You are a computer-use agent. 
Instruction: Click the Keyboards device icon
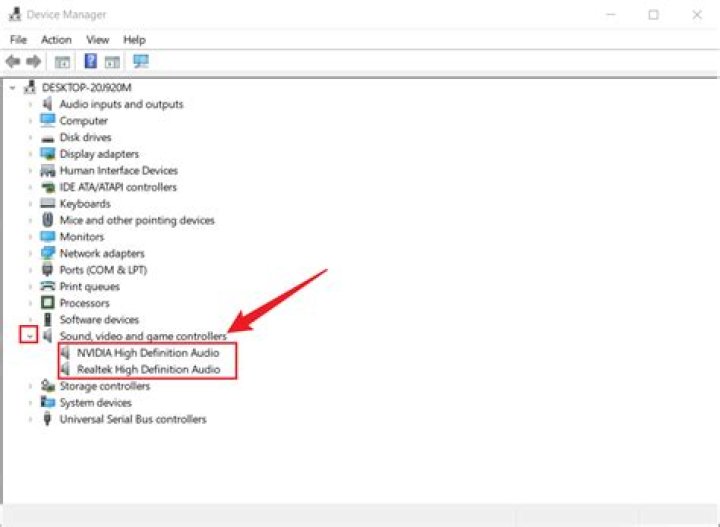coord(47,204)
